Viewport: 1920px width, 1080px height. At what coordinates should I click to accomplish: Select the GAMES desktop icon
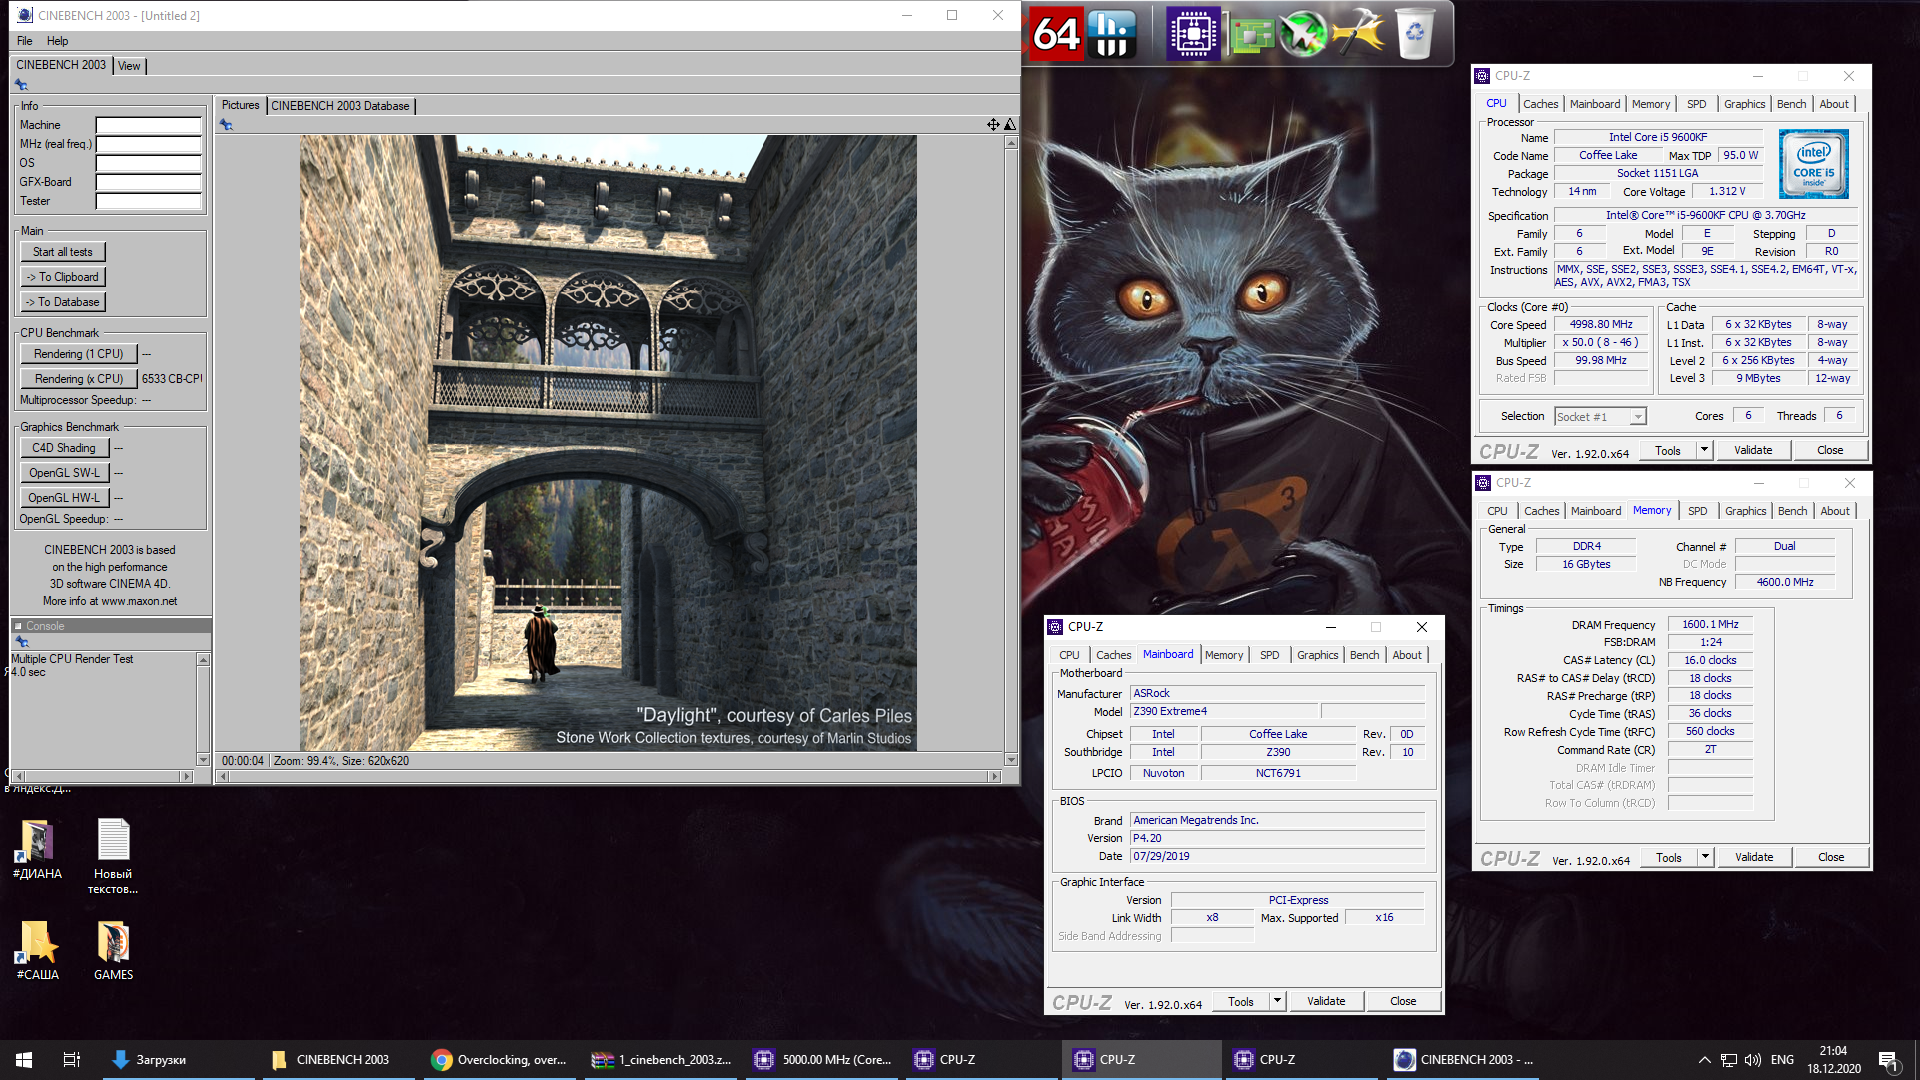tap(113, 951)
